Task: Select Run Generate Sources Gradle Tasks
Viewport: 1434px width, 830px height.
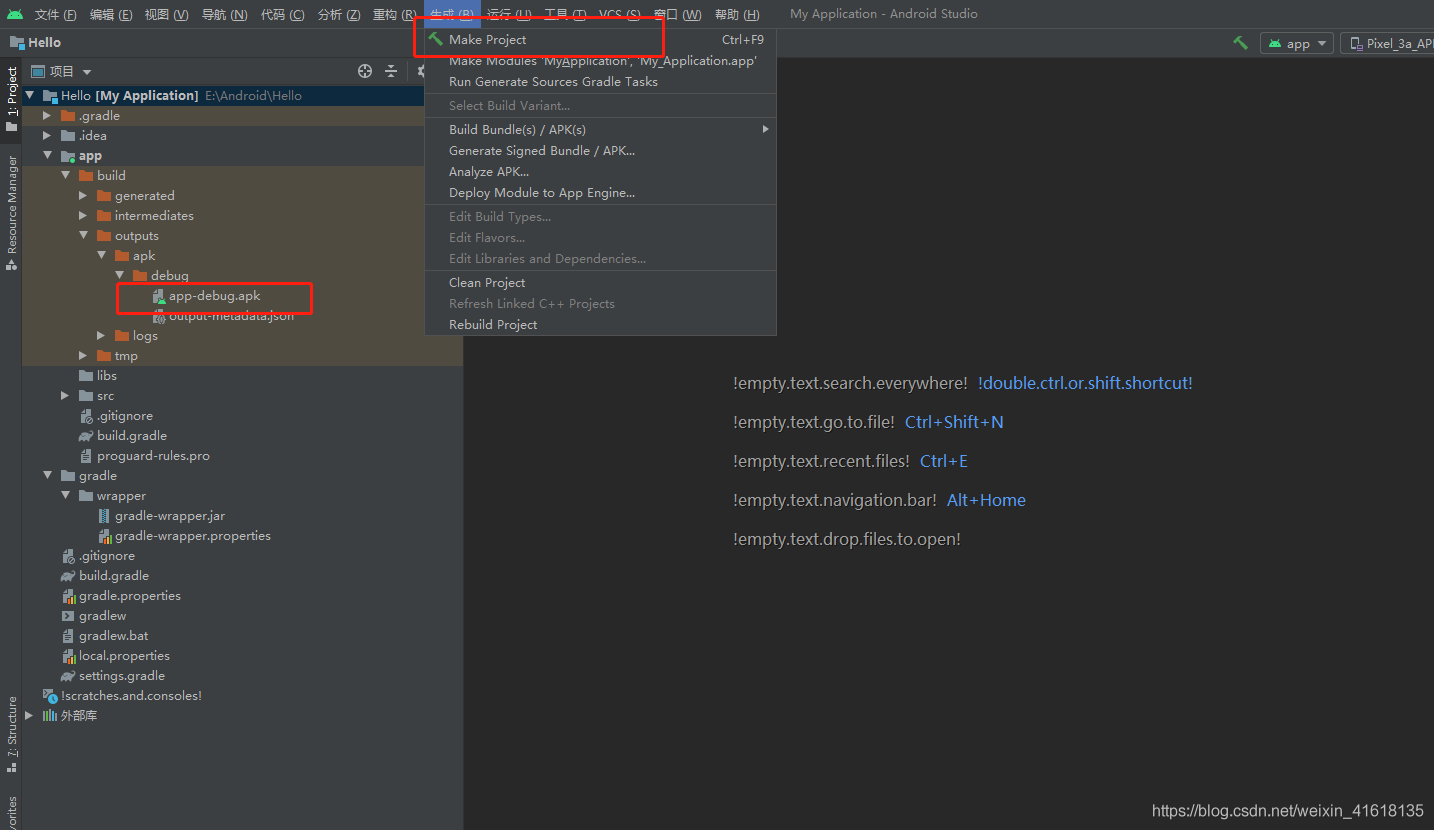Action: [600, 82]
